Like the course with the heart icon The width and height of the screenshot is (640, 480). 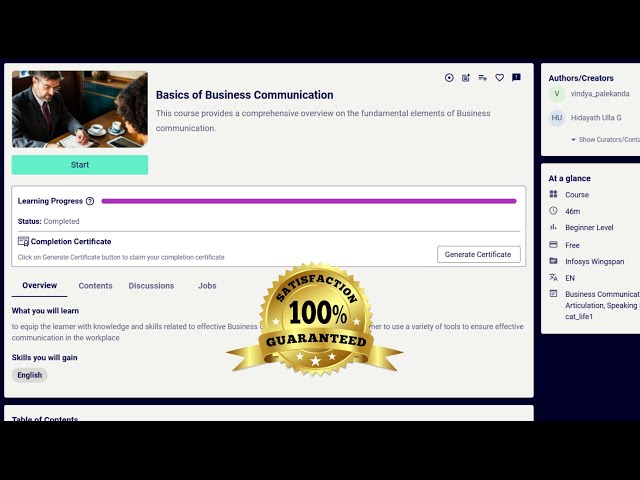[499, 78]
